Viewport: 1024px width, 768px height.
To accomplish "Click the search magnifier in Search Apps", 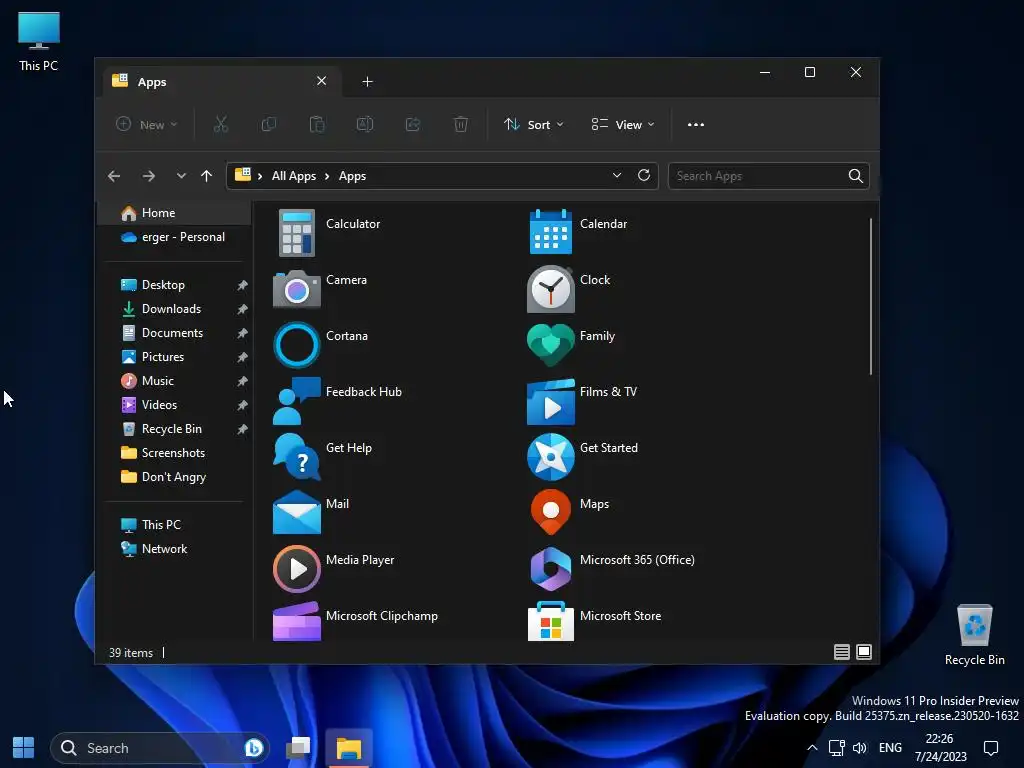I will pos(856,176).
